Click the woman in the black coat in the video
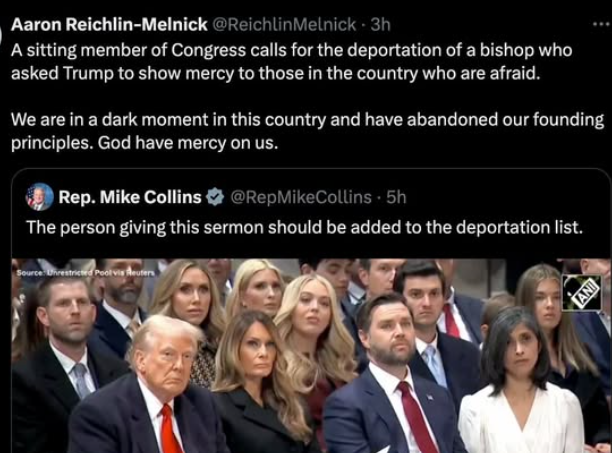Viewport: 612px width, 453px height. 261,382
